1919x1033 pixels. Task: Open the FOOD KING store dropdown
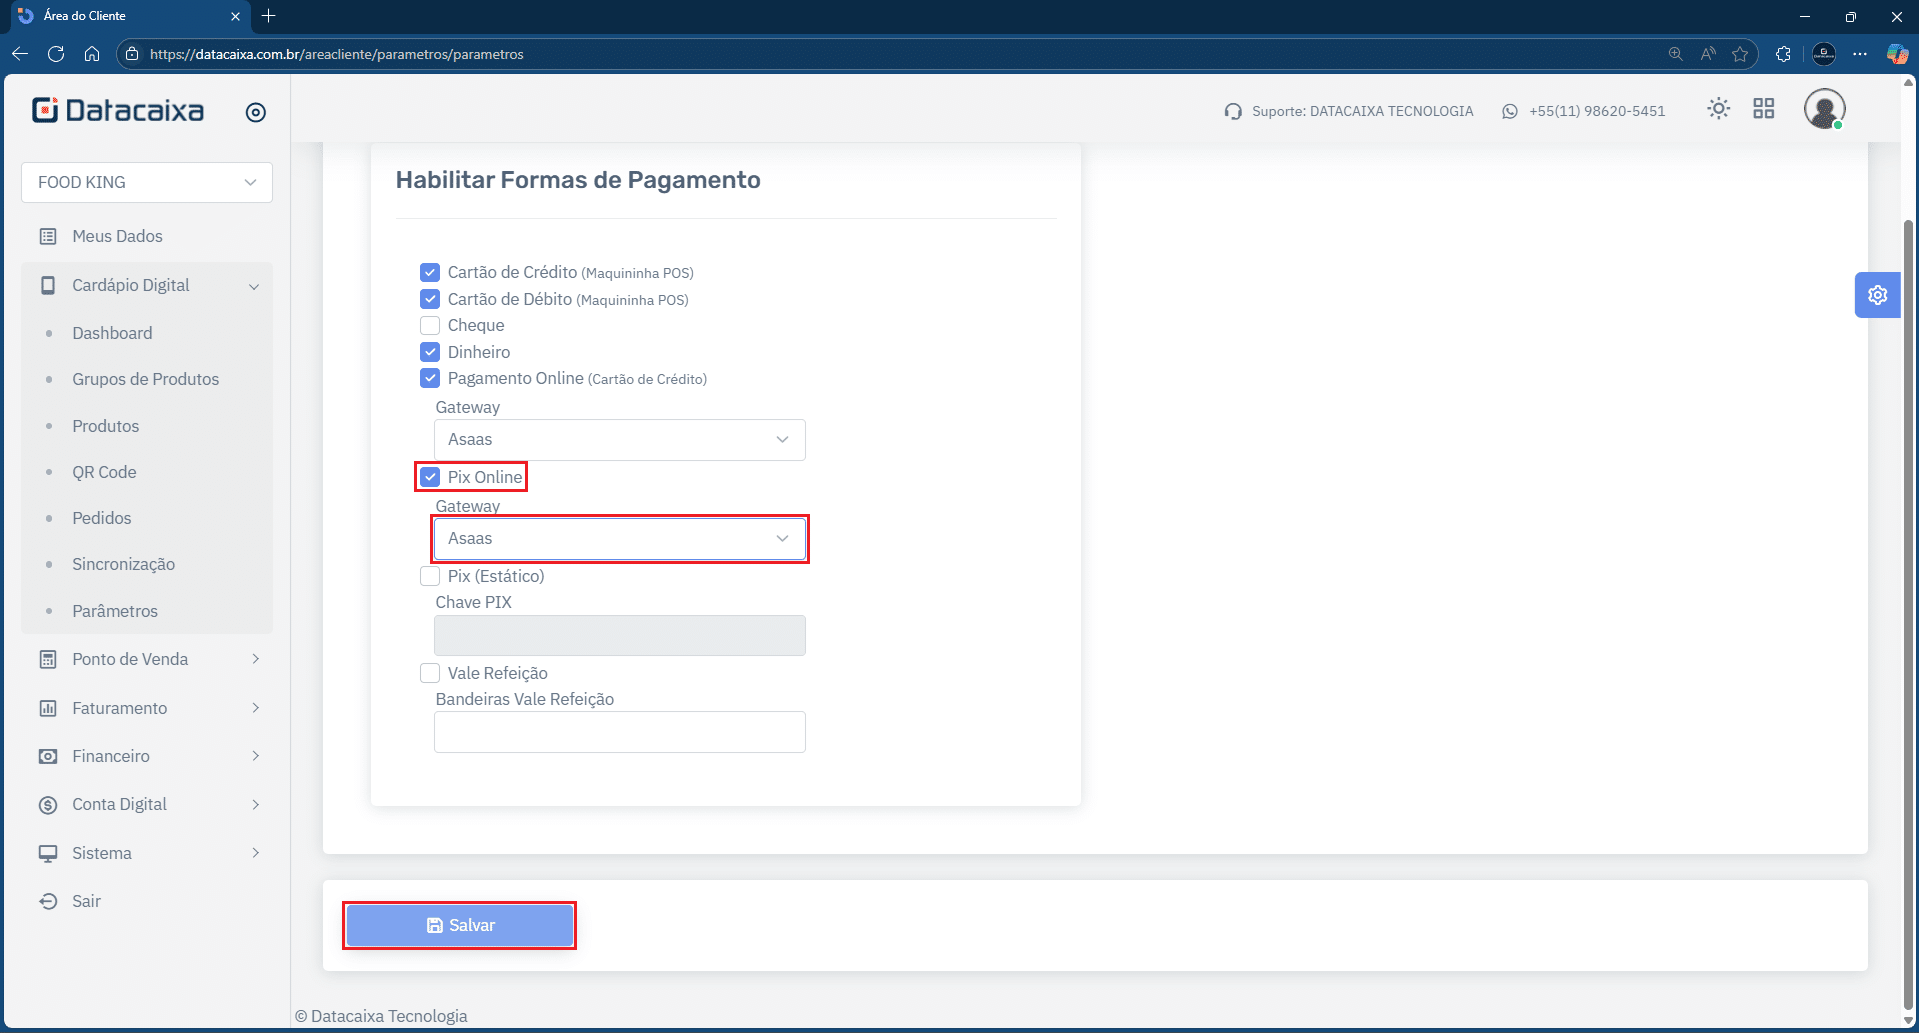pyautogui.click(x=147, y=182)
